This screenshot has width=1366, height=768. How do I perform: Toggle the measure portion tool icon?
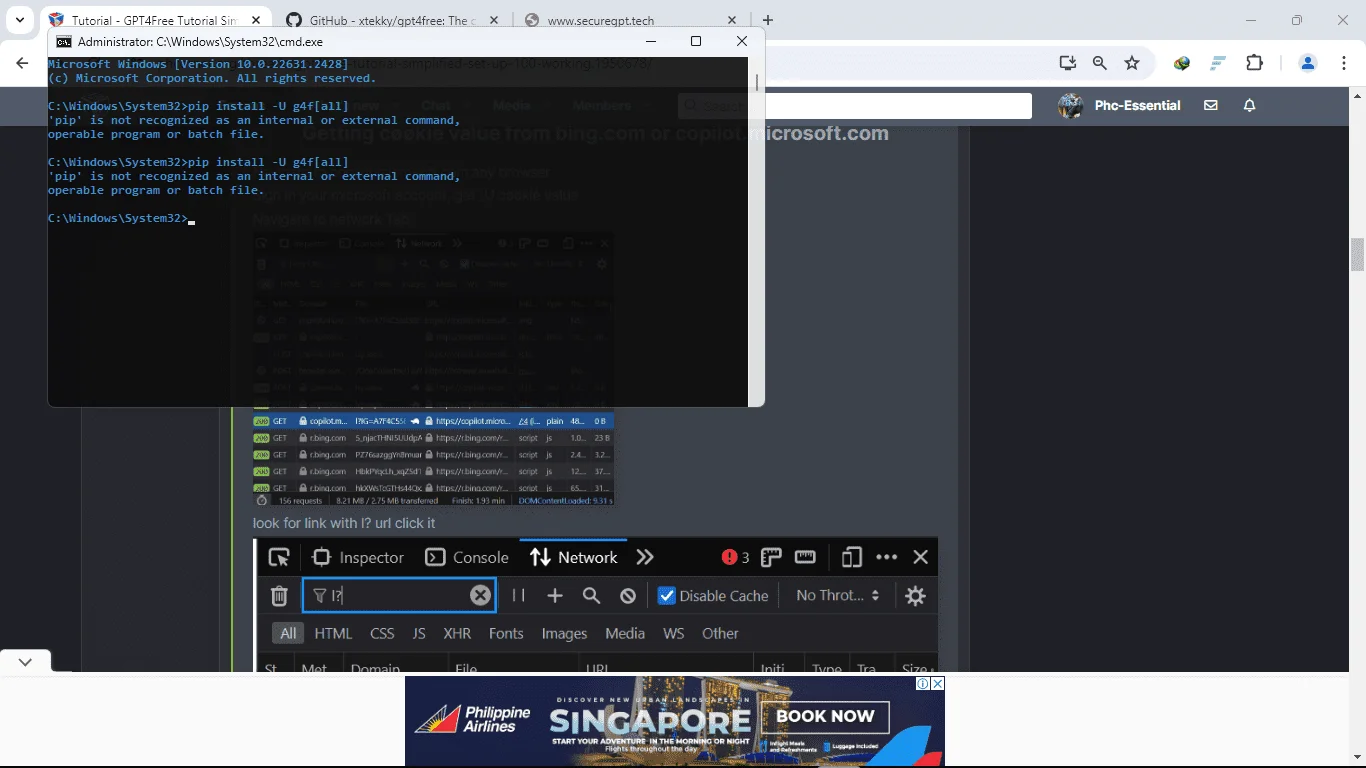[x=806, y=557]
